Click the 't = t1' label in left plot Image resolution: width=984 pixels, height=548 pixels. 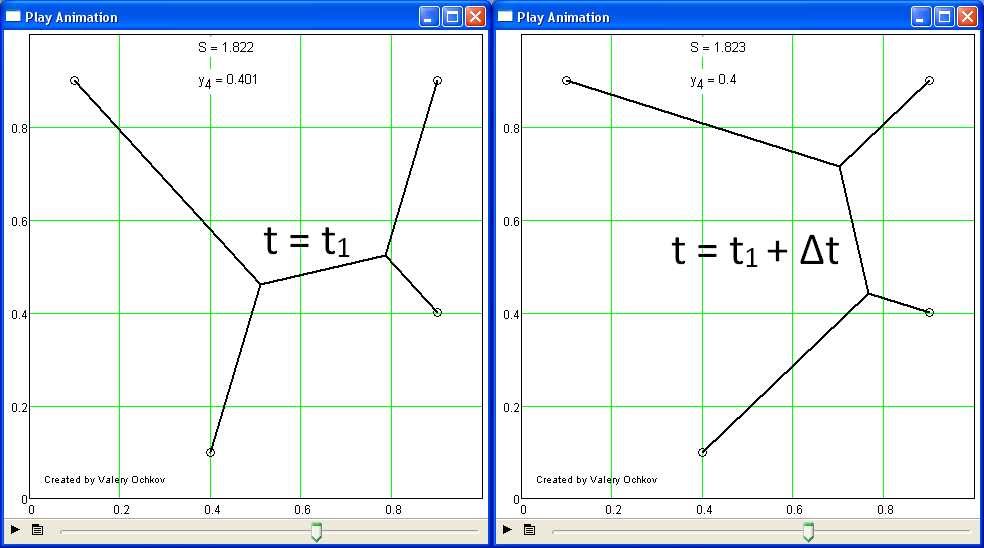(306, 241)
